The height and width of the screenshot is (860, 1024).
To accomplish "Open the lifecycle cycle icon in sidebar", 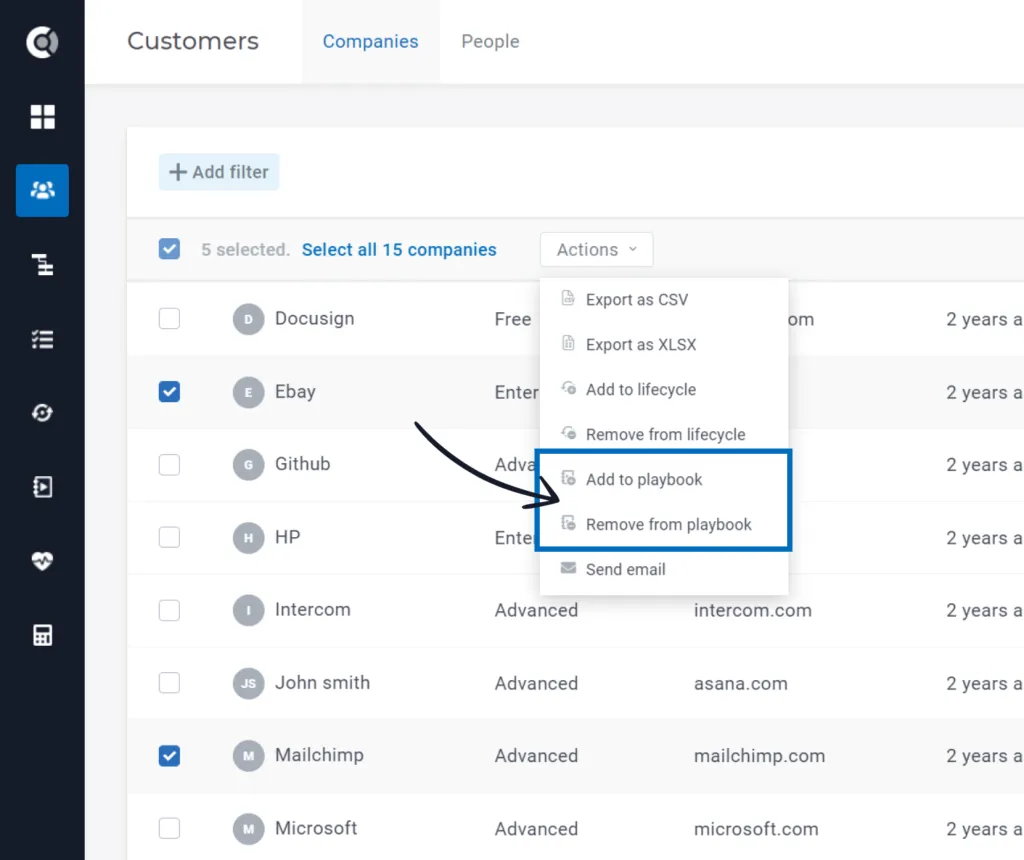I will point(42,413).
